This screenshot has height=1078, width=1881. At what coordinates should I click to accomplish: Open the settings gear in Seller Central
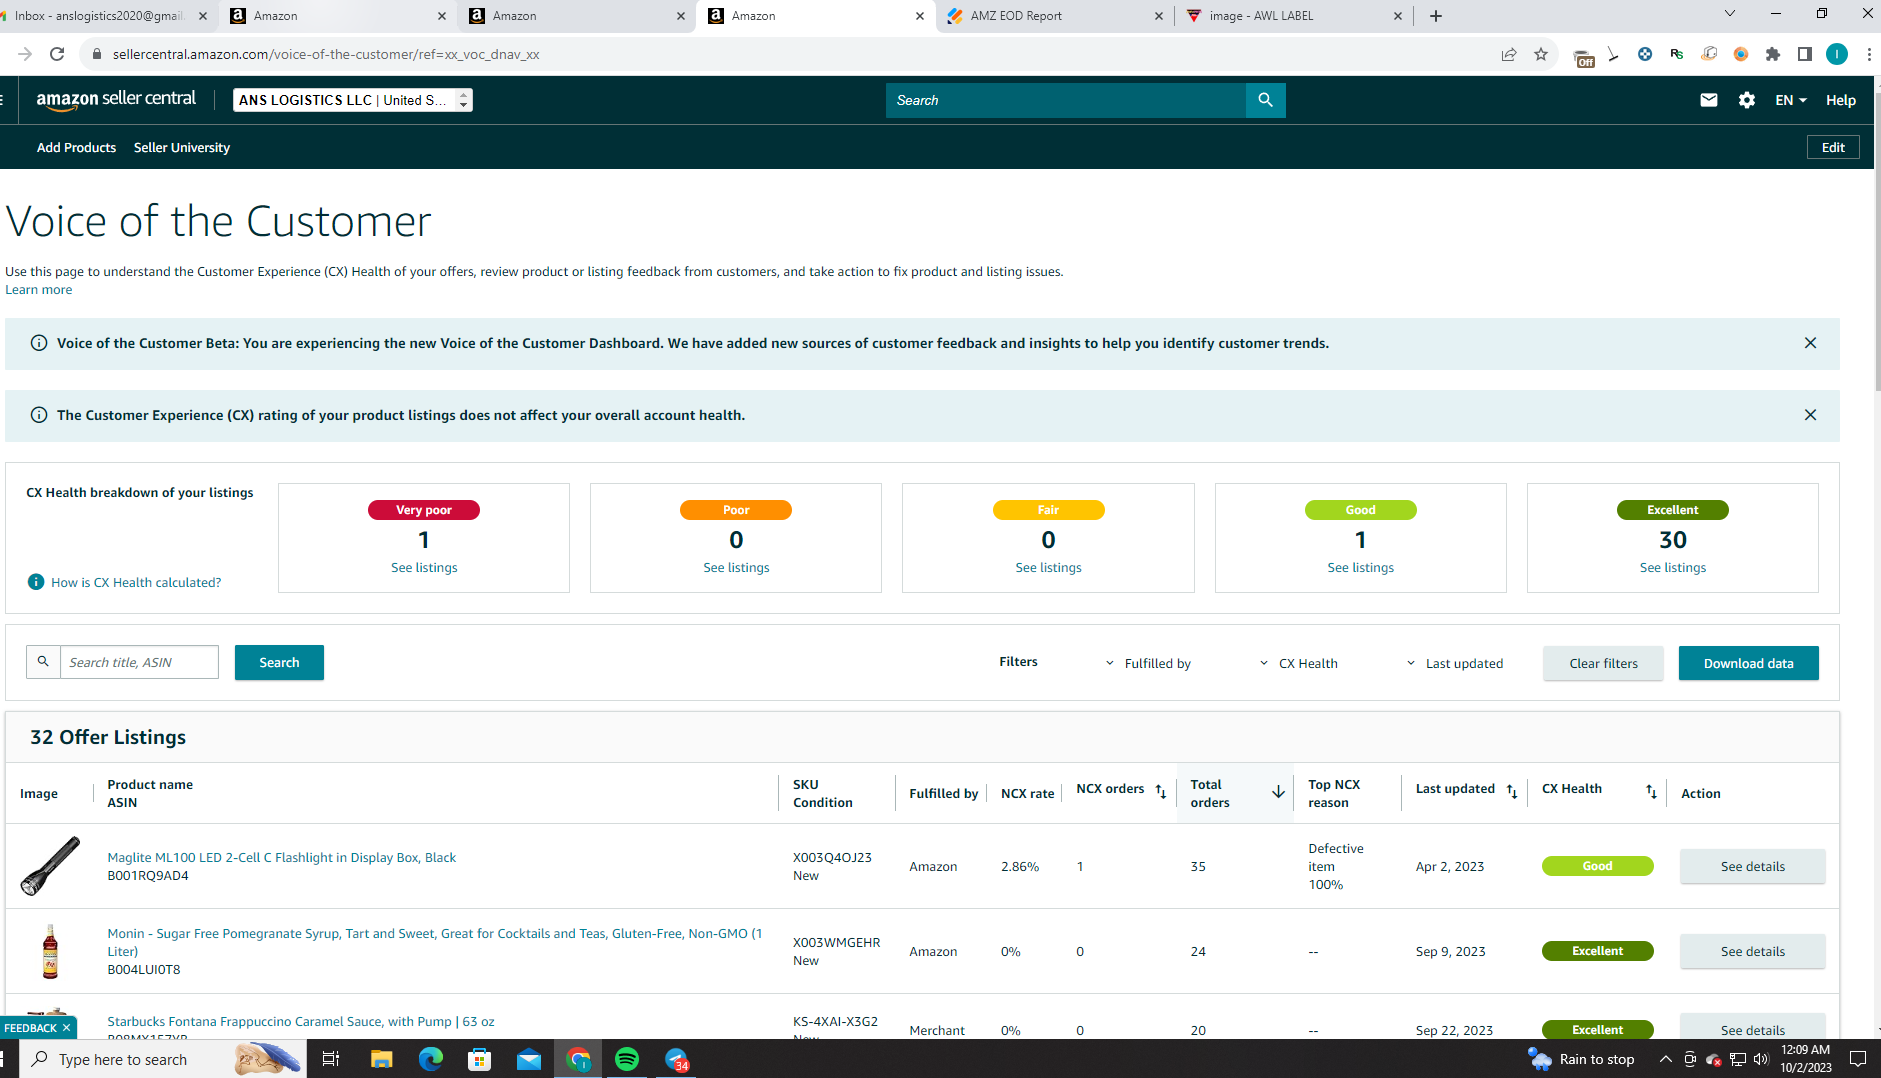[1747, 100]
